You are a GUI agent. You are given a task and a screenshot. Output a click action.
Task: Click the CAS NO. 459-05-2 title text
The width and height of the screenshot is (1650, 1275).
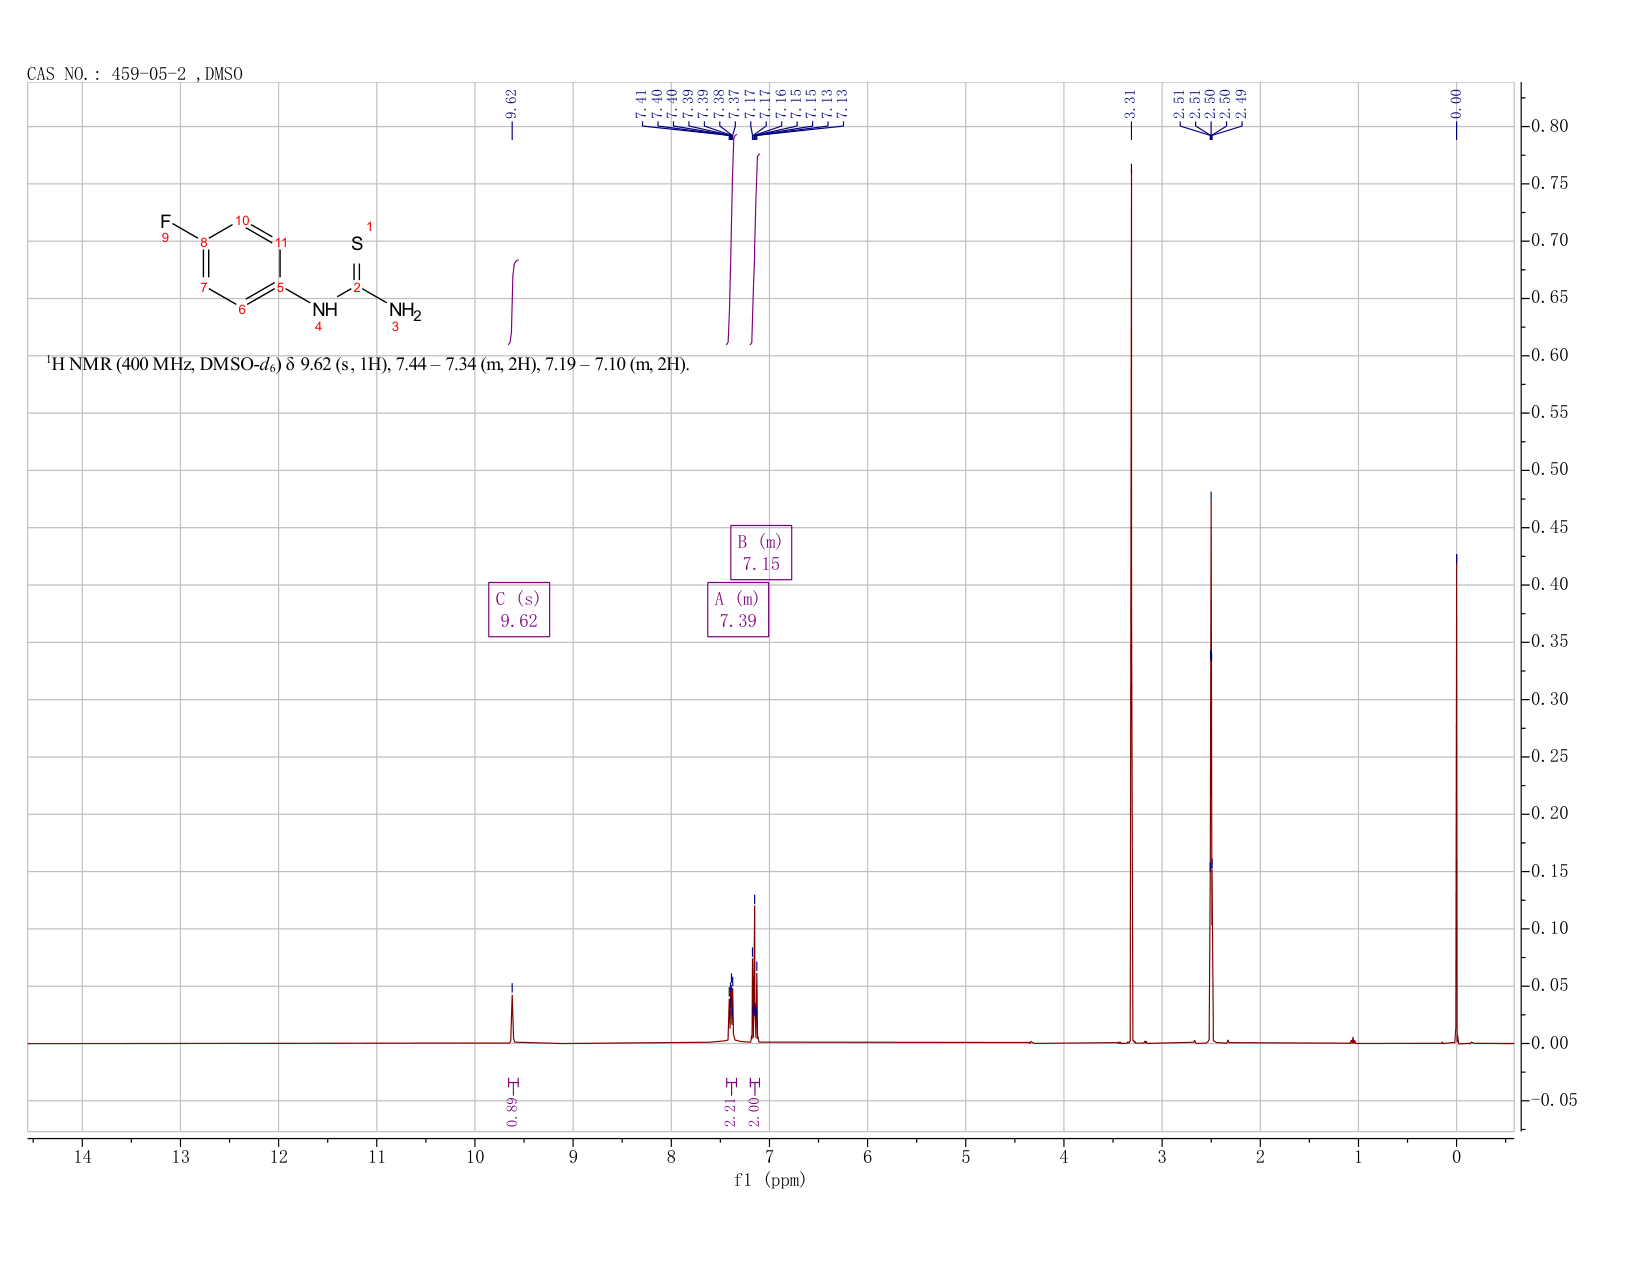[x=135, y=74]
